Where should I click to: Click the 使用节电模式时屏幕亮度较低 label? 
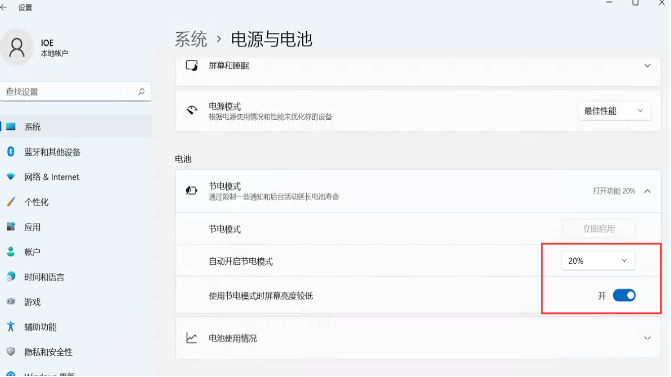(261, 296)
